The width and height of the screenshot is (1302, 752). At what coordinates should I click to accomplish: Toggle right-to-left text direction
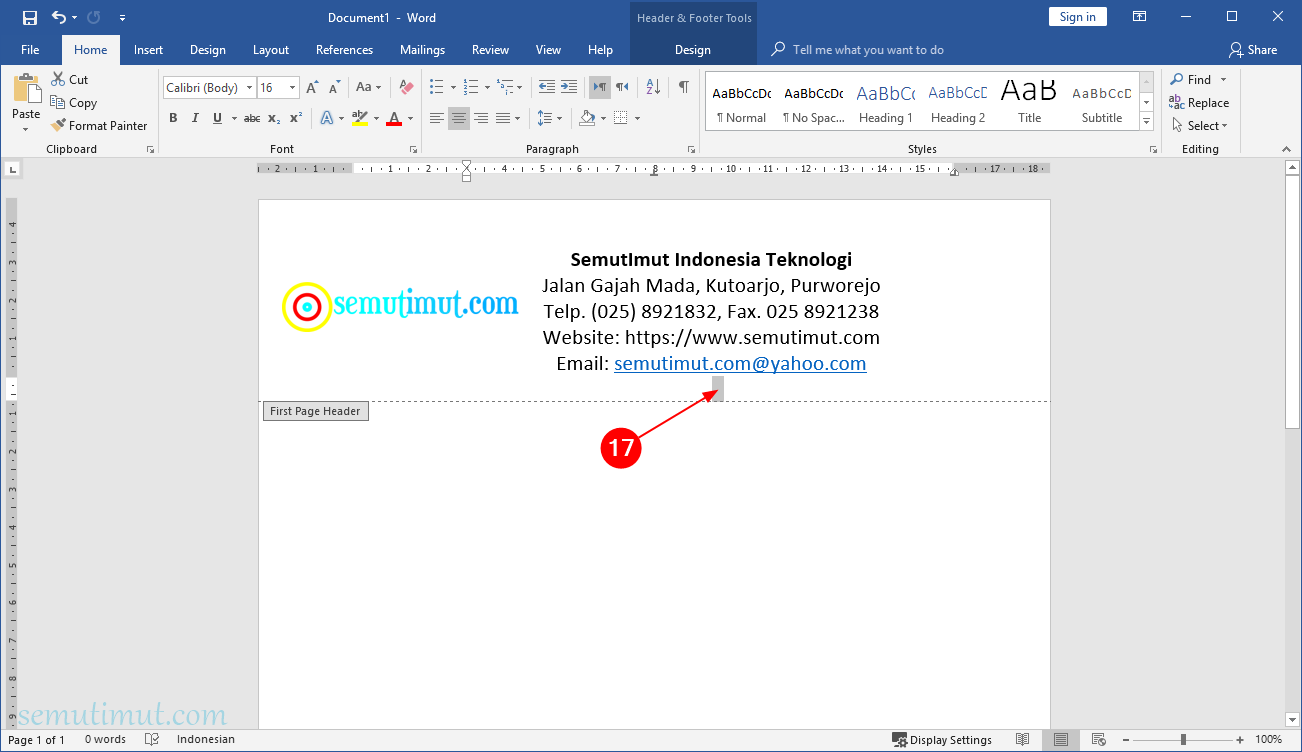(x=622, y=87)
